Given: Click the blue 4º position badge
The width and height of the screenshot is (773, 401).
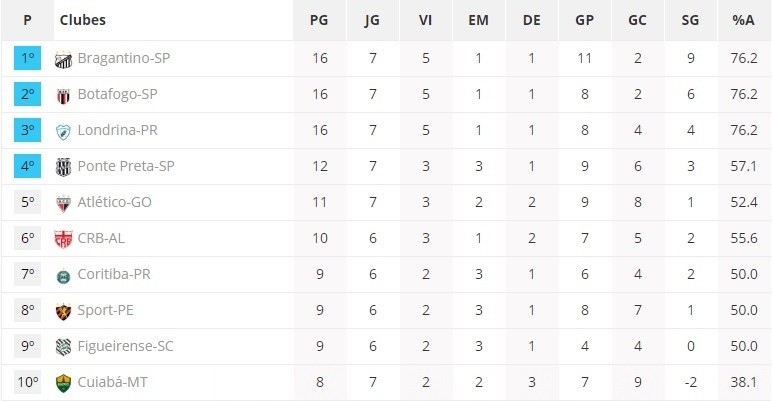Looking at the screenshot, I should (x=28, y=166).
